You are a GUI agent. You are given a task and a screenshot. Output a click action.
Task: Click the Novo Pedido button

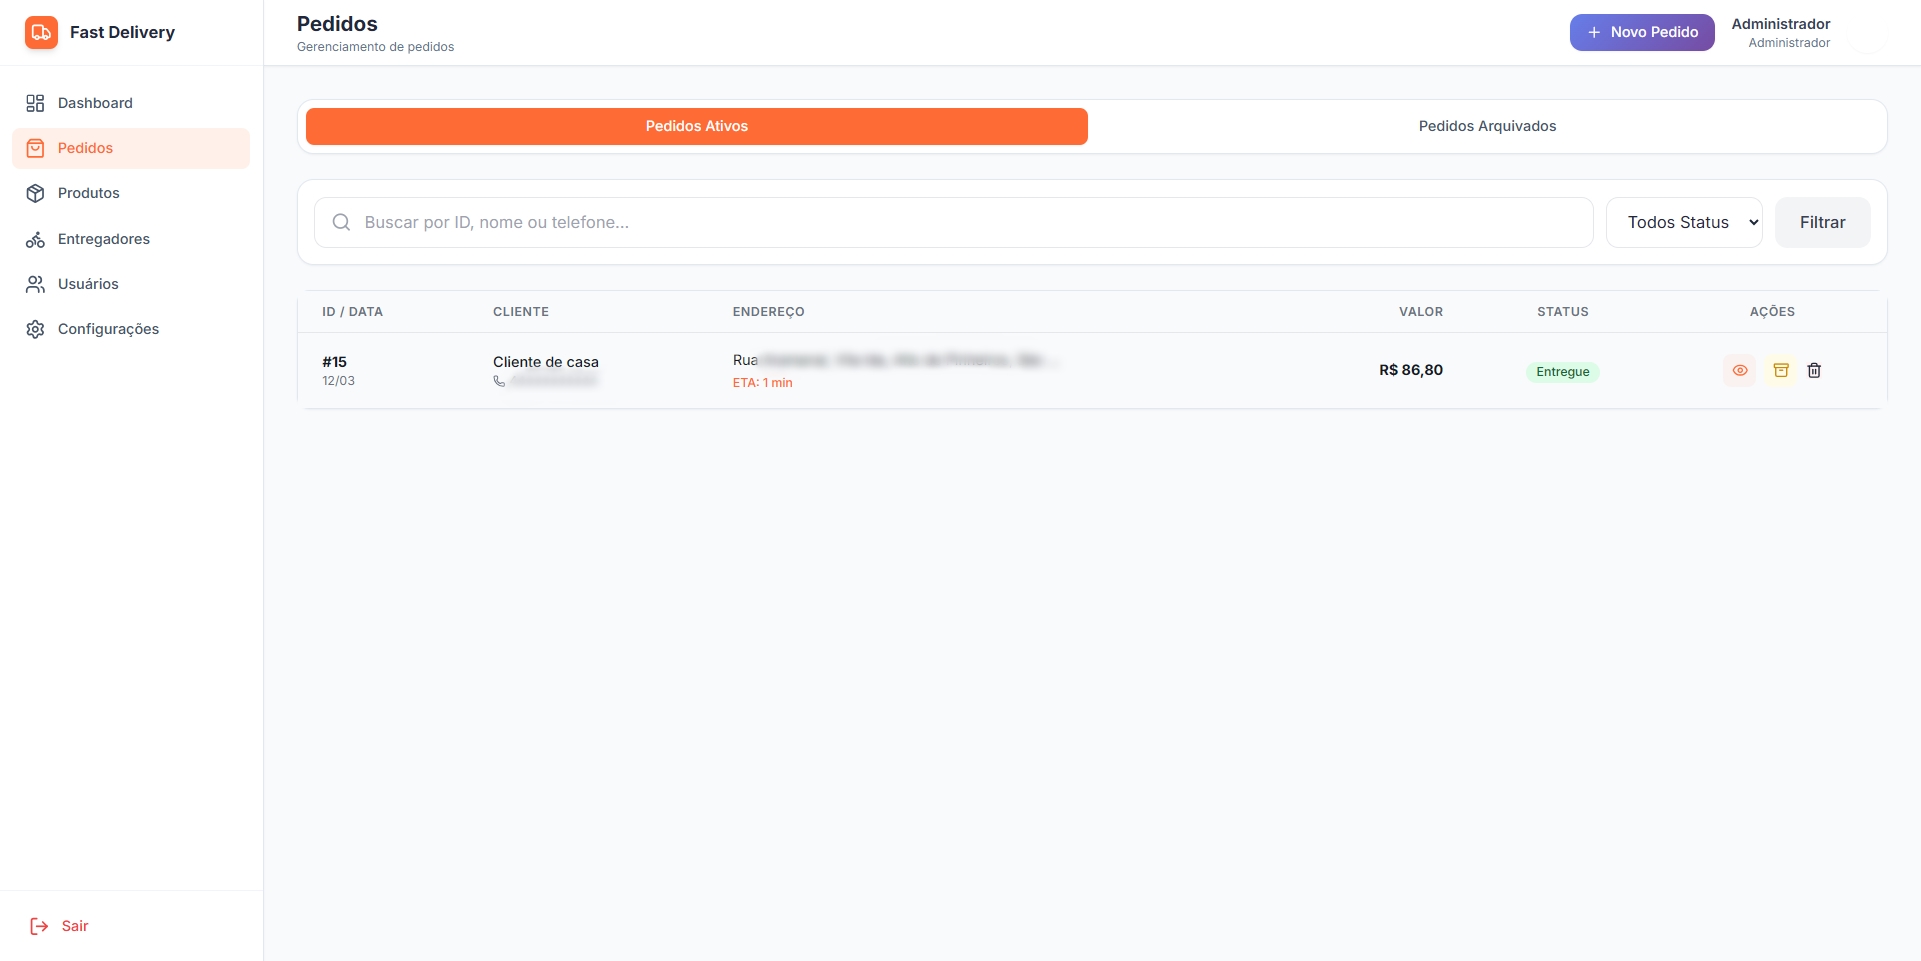coord(1641,32)
